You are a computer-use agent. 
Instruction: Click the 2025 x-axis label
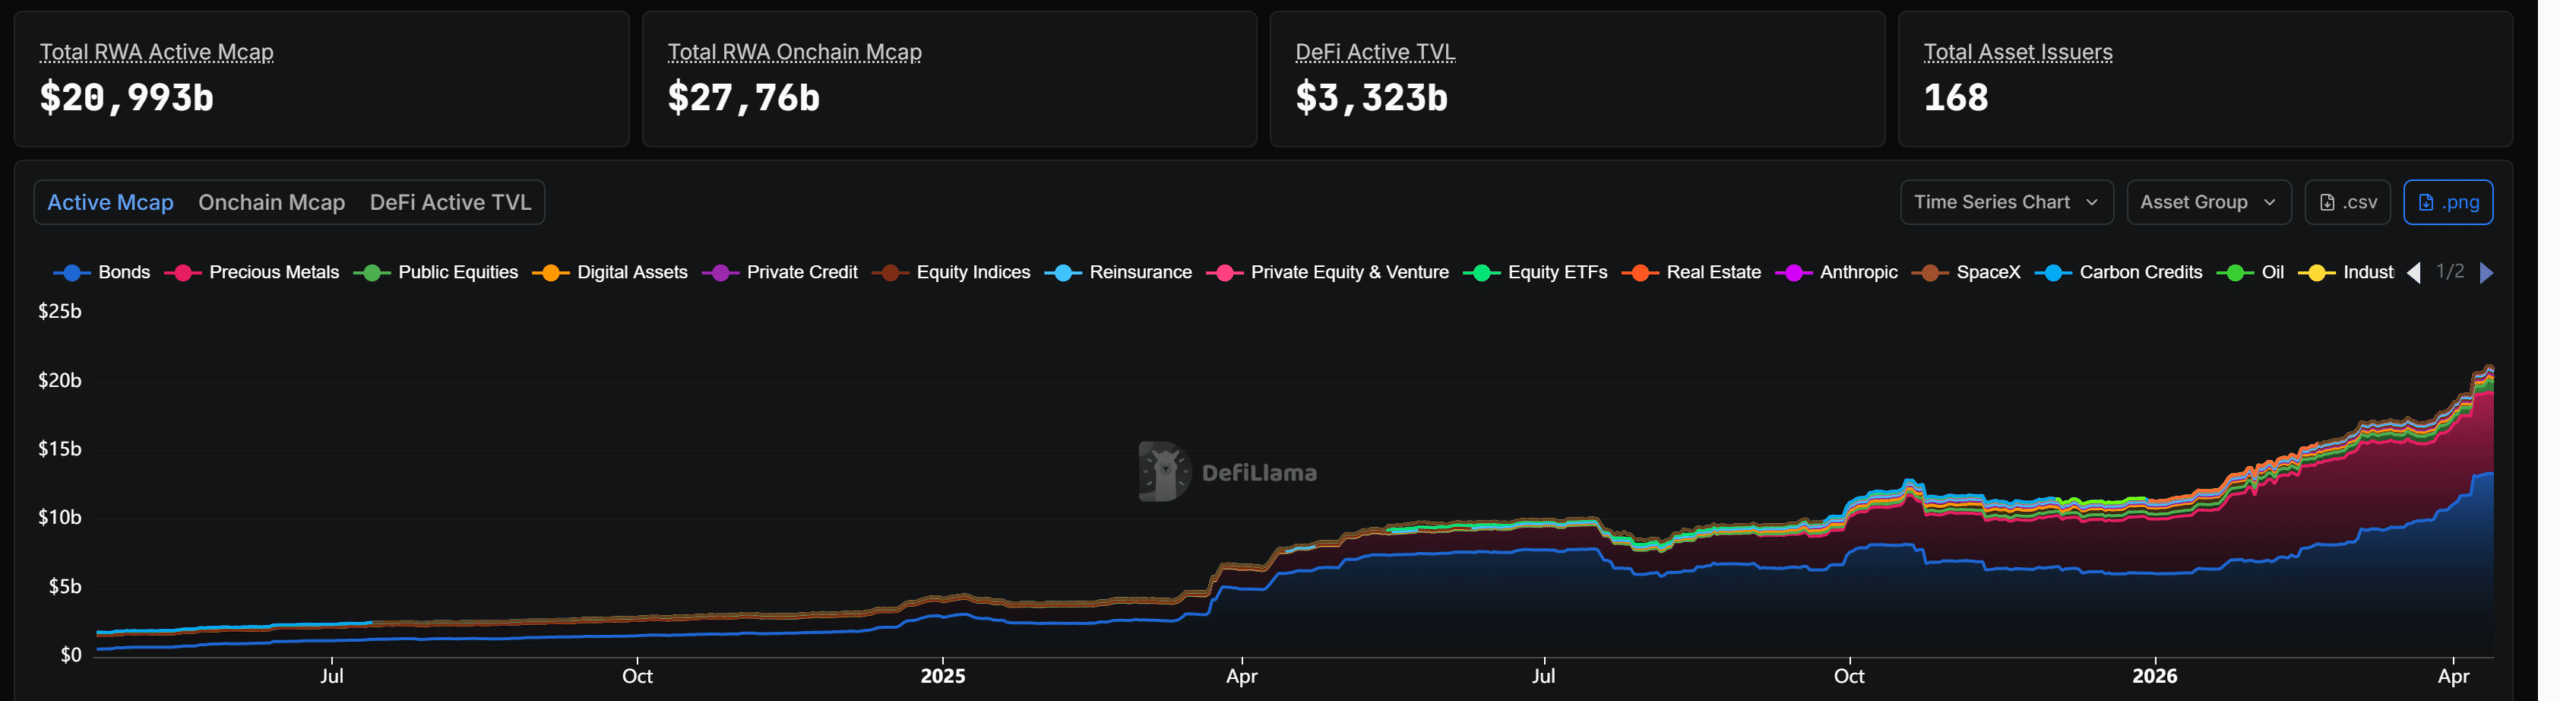(943, 676)
